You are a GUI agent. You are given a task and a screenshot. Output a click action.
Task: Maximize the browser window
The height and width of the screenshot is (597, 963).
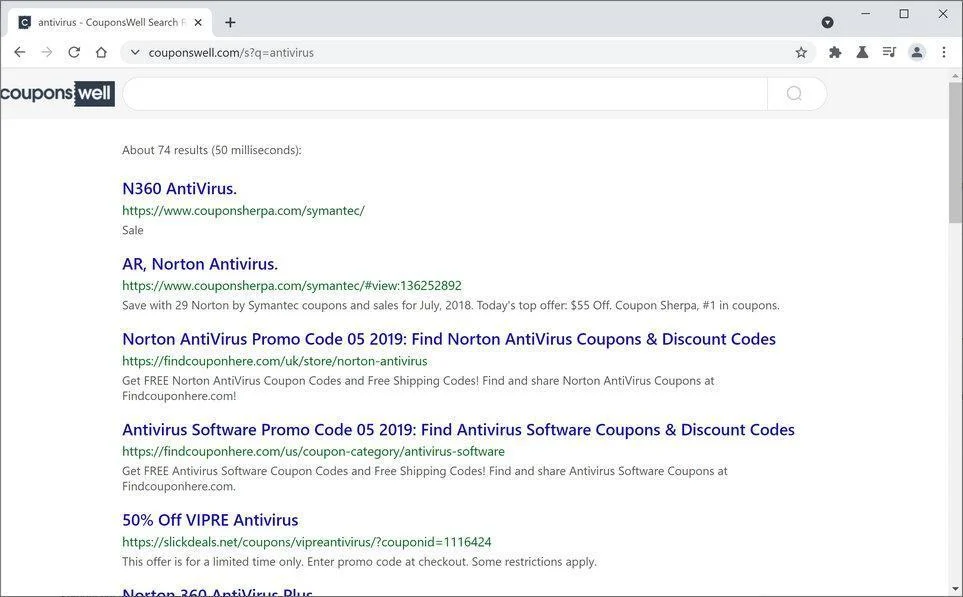904,14
